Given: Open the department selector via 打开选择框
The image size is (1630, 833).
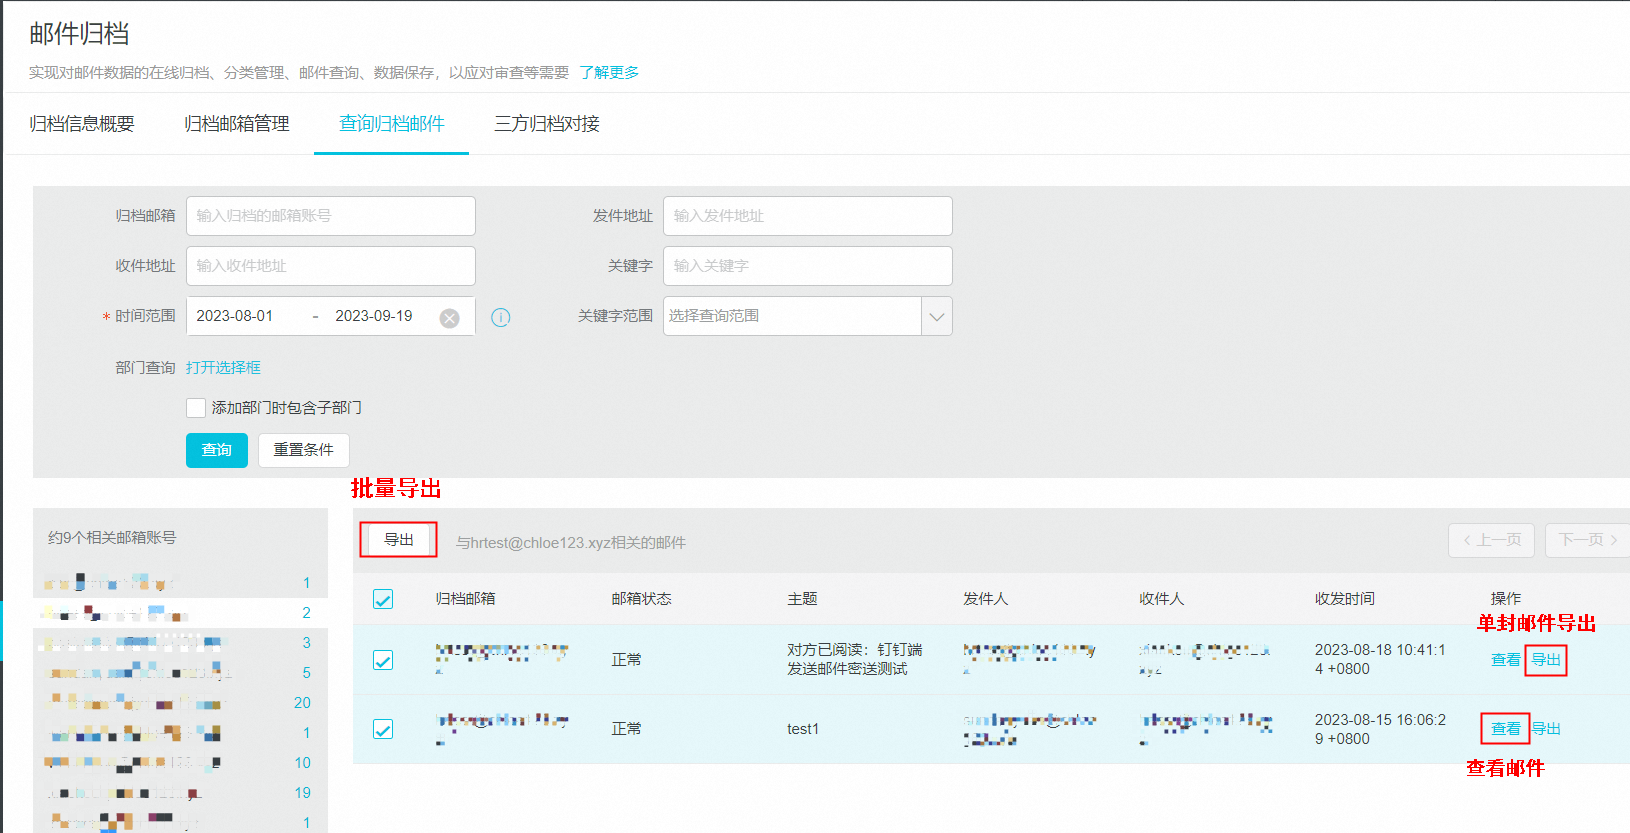Looking at the screenshot, I should coord(223,368).
